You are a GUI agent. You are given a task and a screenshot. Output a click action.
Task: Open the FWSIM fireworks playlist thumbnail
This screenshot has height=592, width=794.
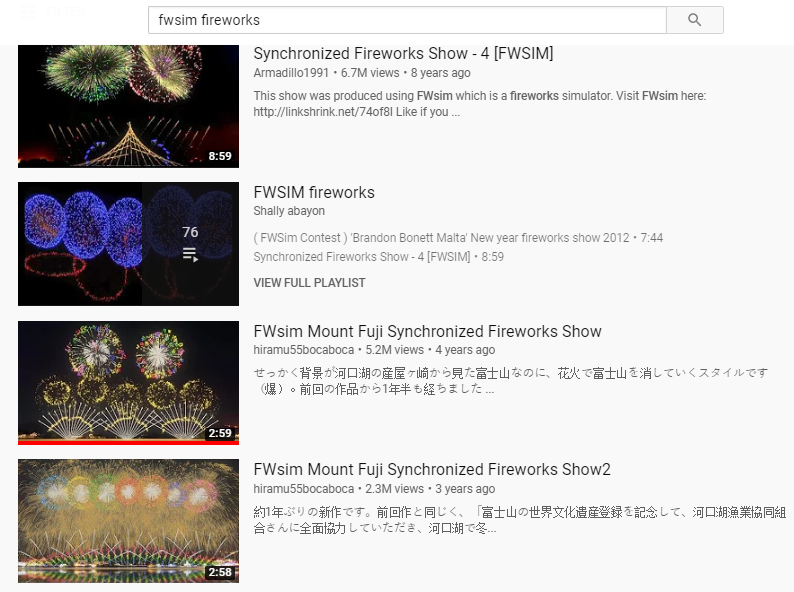coord(128,244)
